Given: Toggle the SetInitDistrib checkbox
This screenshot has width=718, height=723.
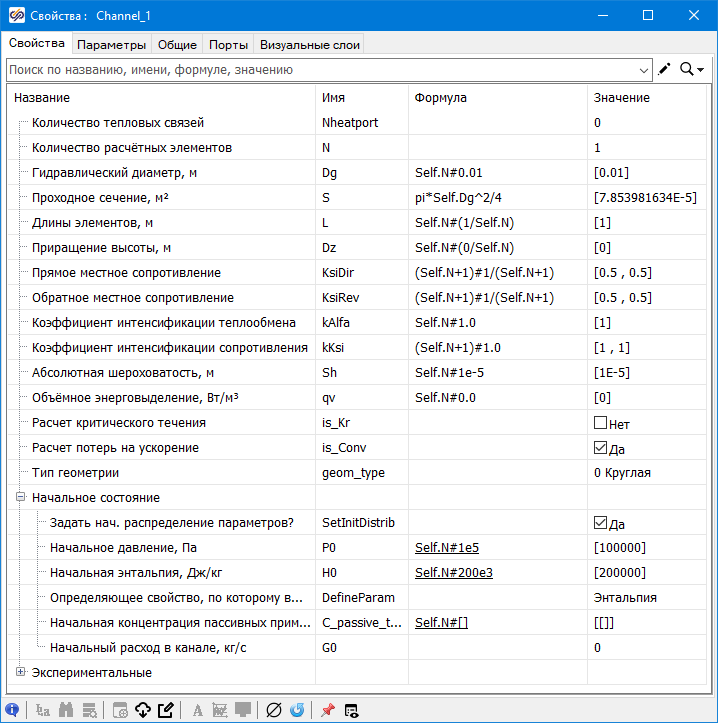Looking at the screenshot, I should (x=600, y=523).
